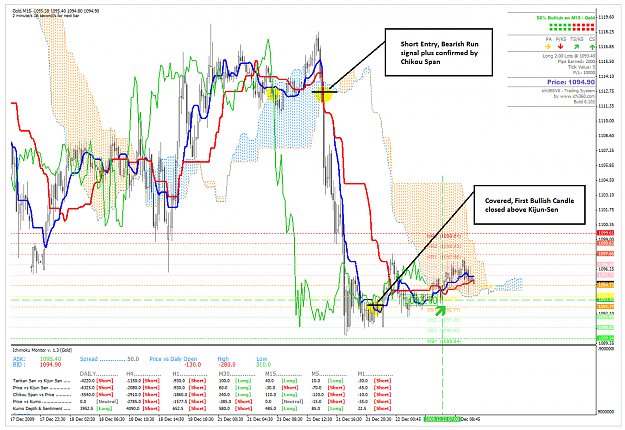Click the M1 column header

click(x=362, y=374)
